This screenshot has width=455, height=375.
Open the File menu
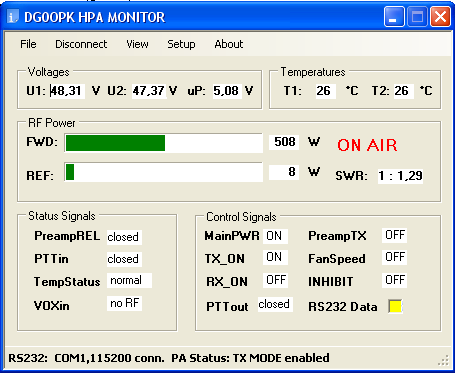pos(28,44)
